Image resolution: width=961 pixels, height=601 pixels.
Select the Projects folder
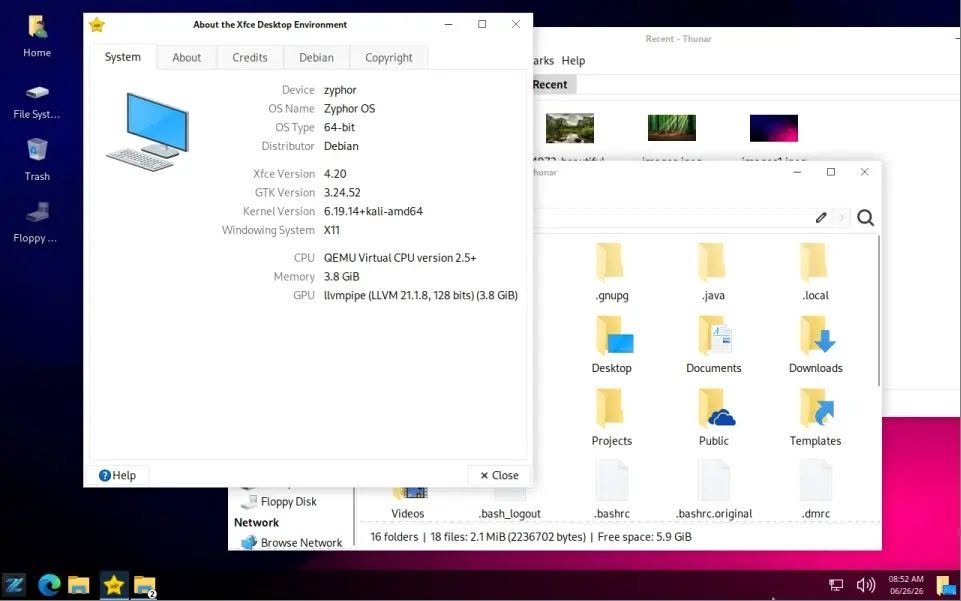(612, 417)
